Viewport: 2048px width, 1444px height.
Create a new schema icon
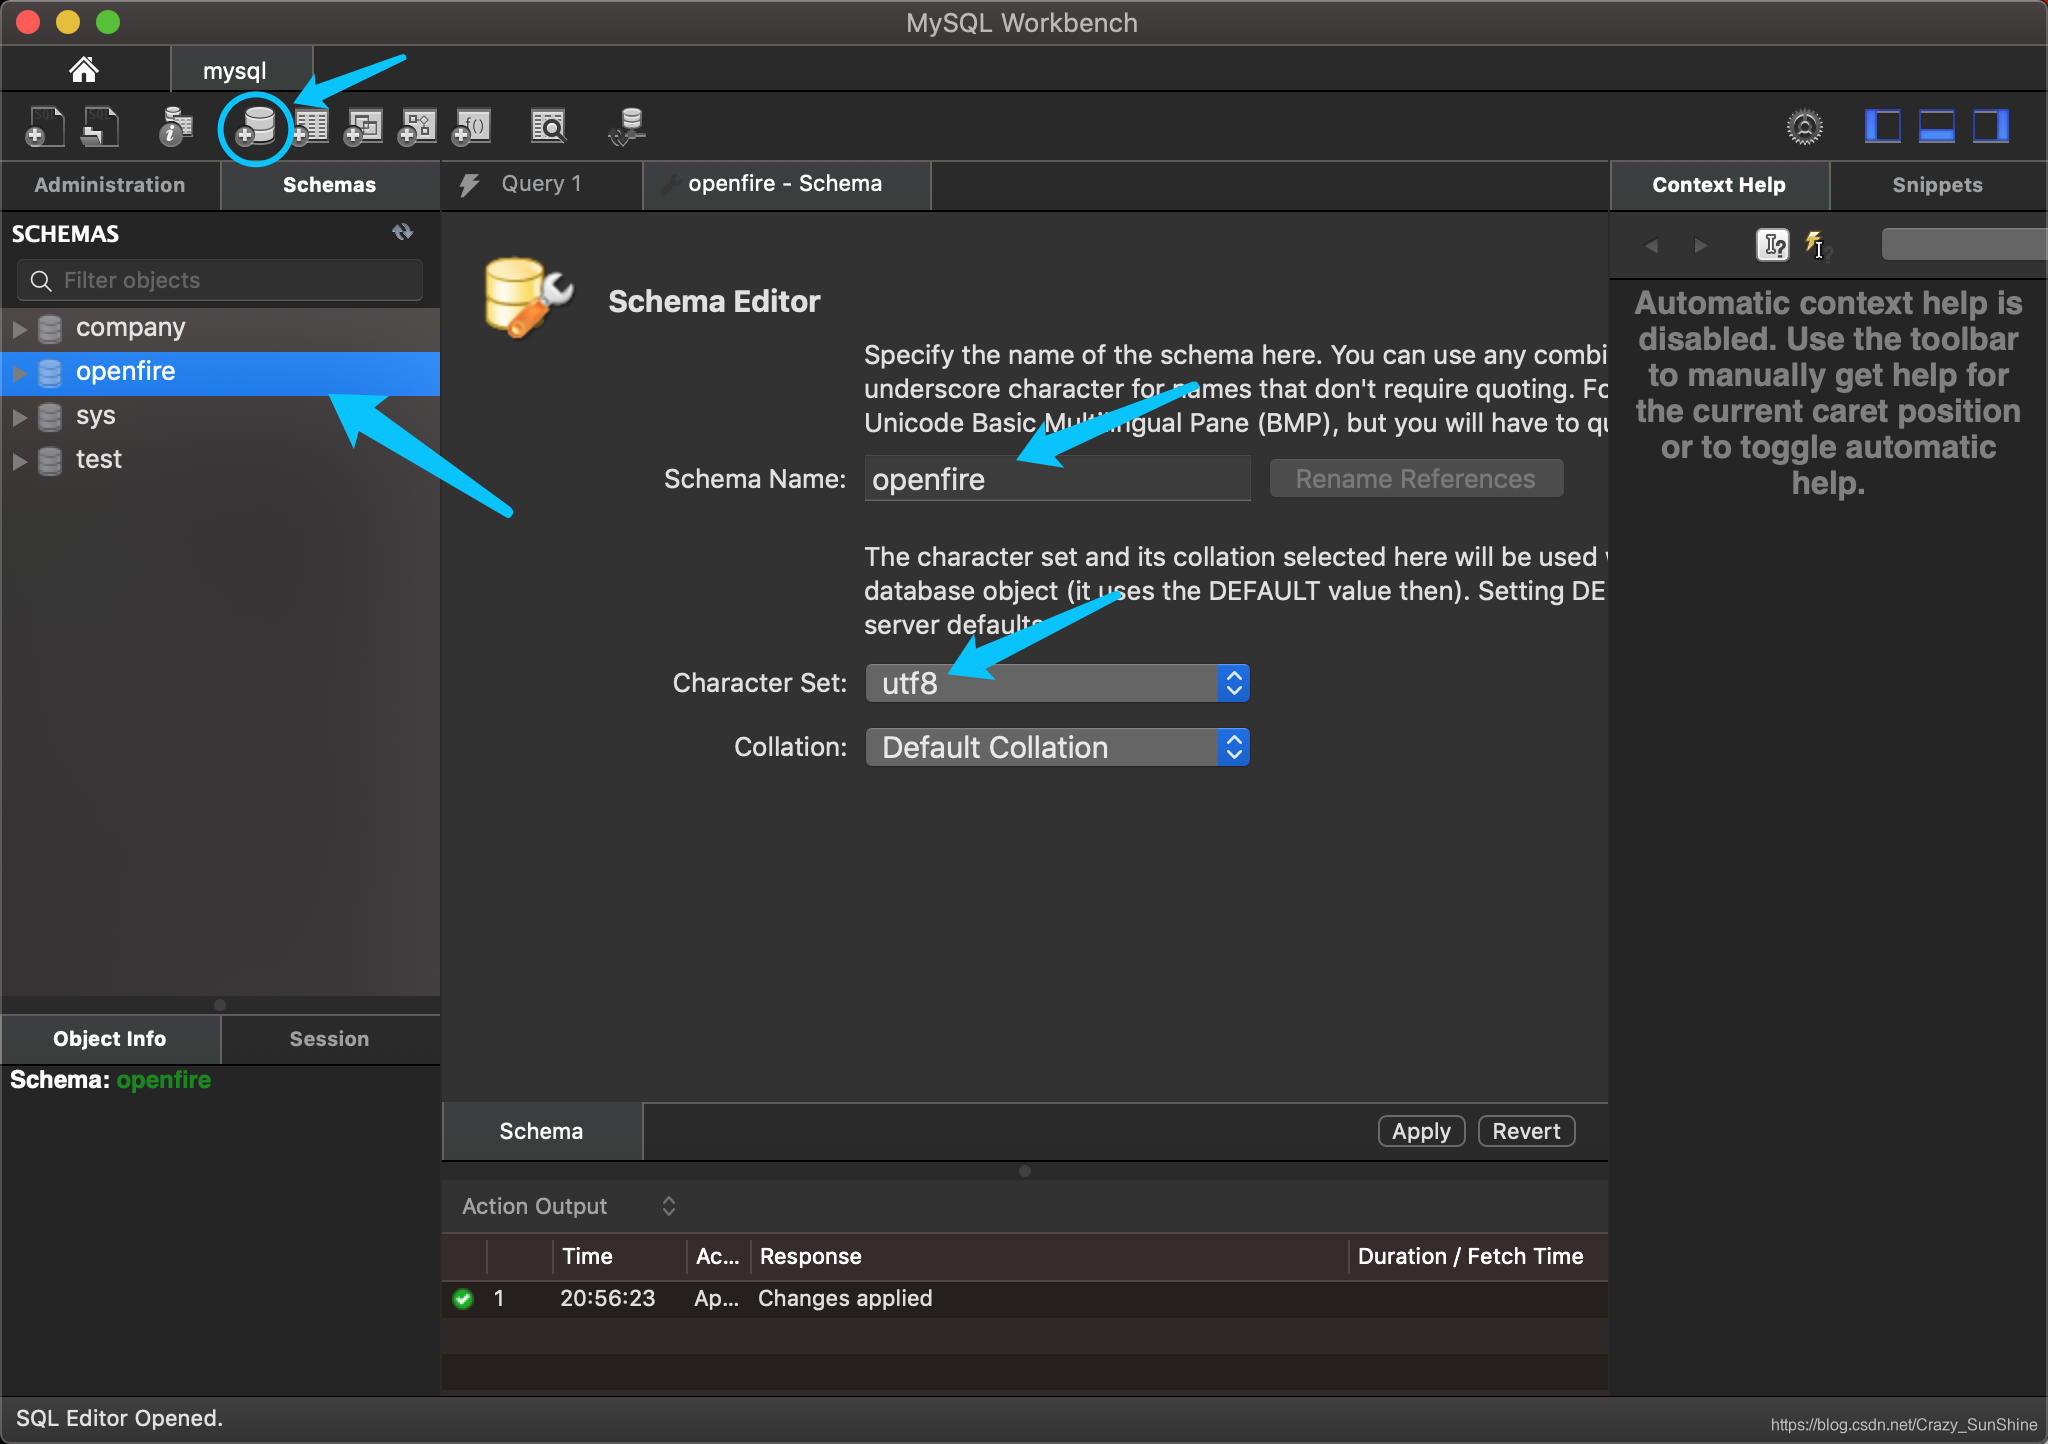point(256,127)
